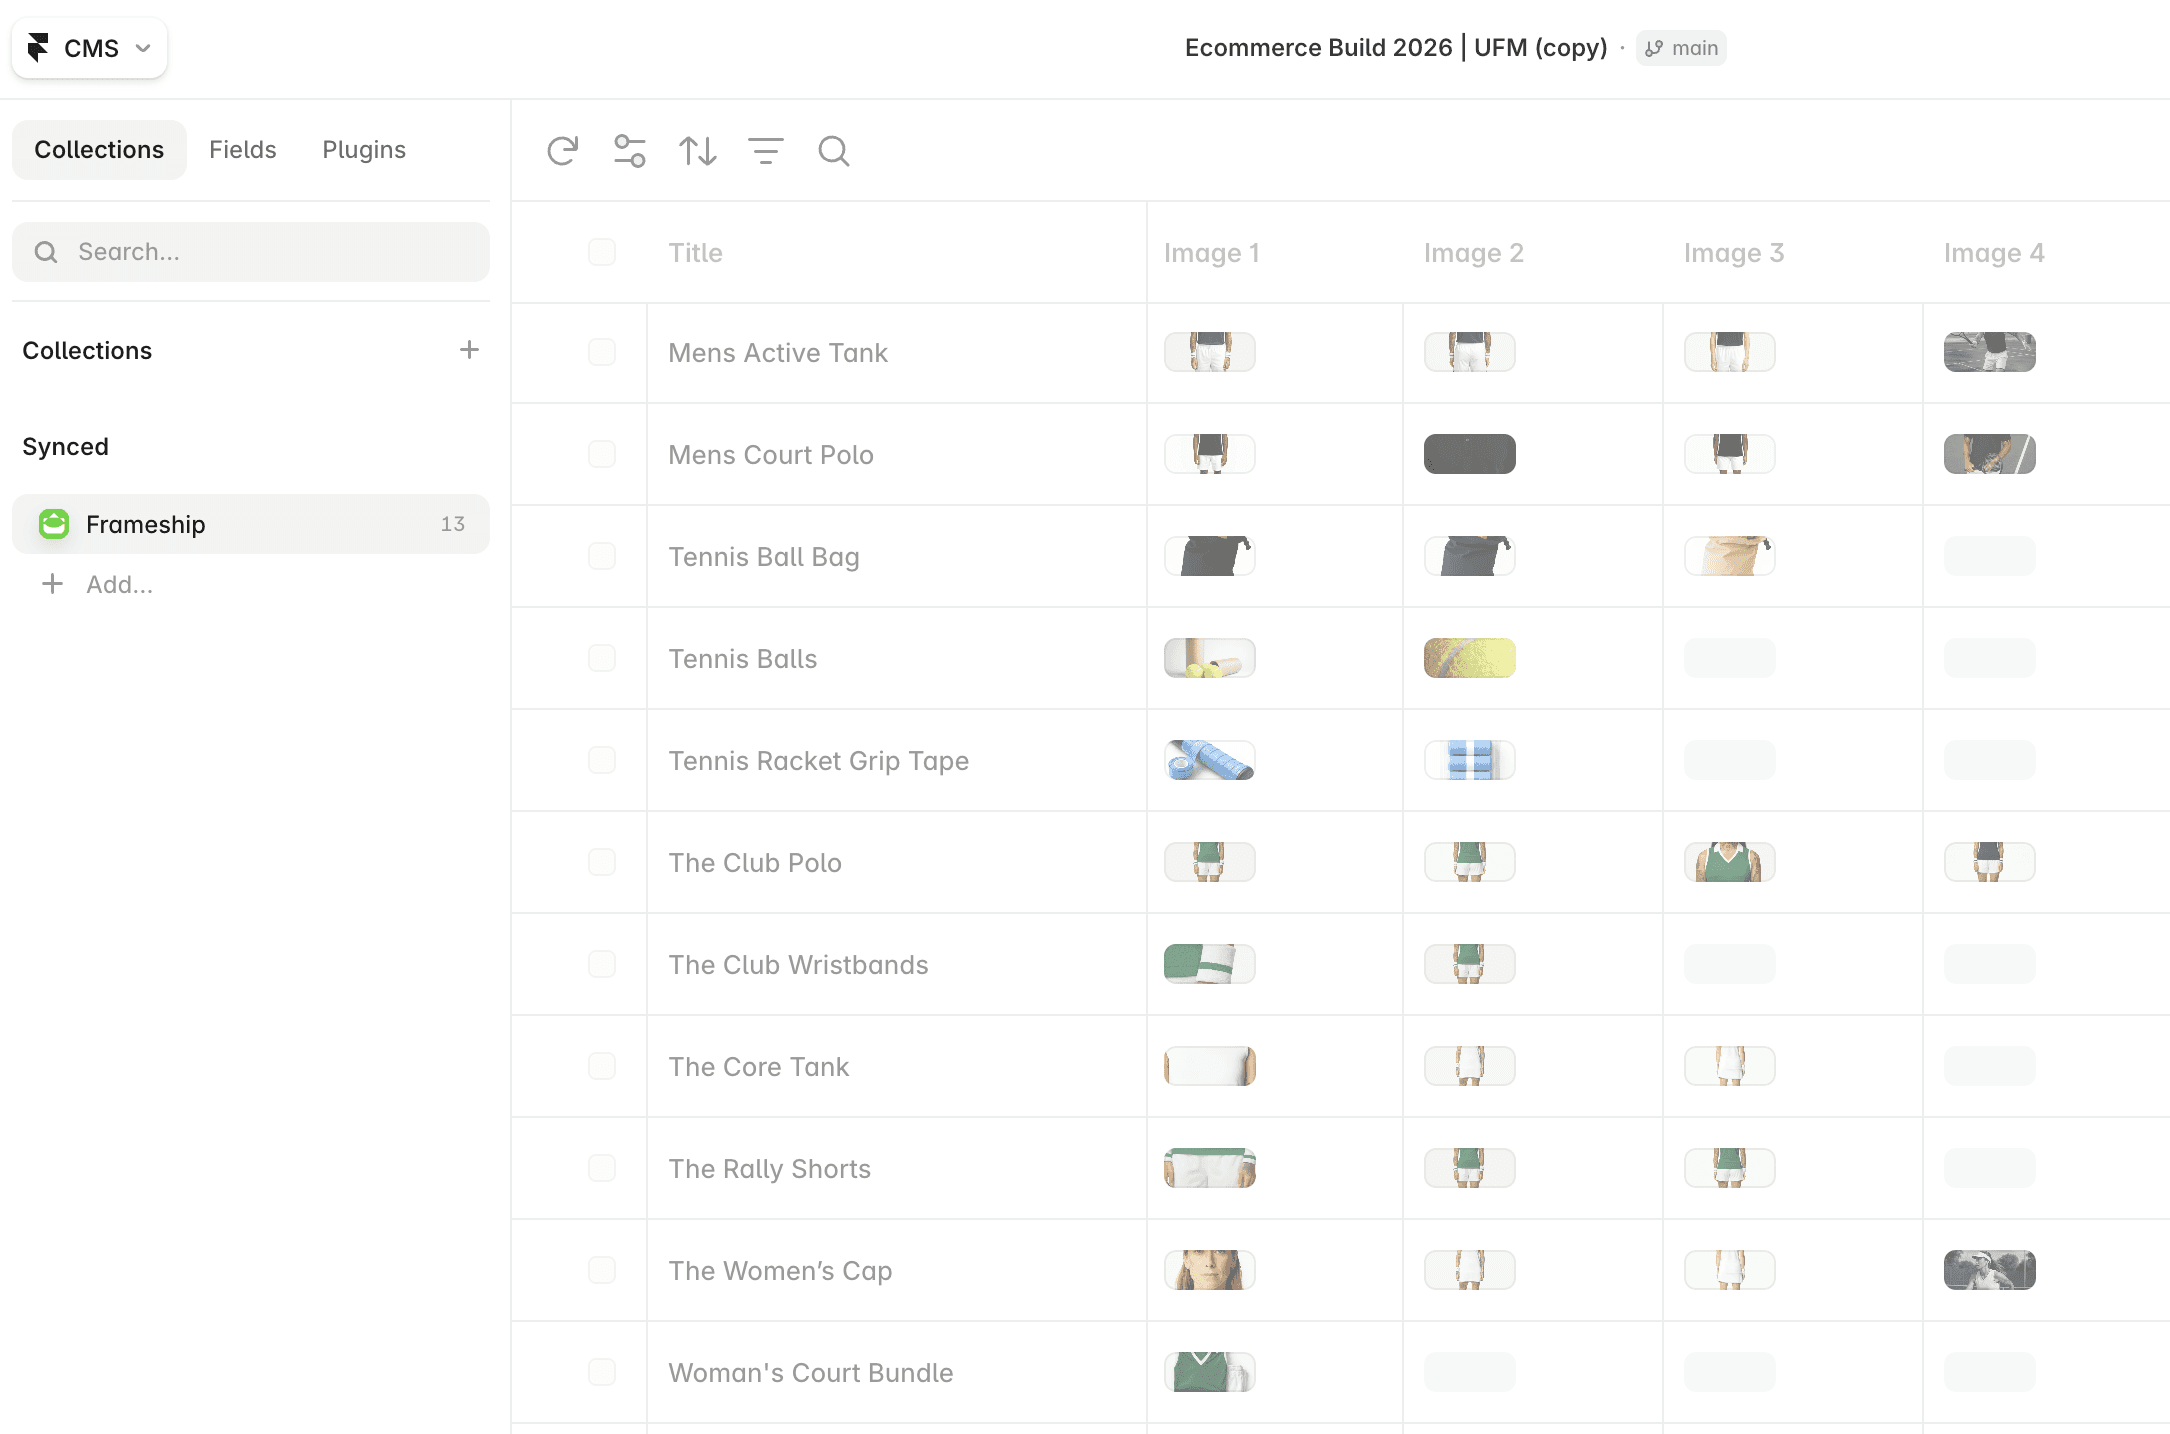Click the Image 1 column header
Image resolution: width=2170 pixels, height=1434 pixels.
click(1211, 253)
